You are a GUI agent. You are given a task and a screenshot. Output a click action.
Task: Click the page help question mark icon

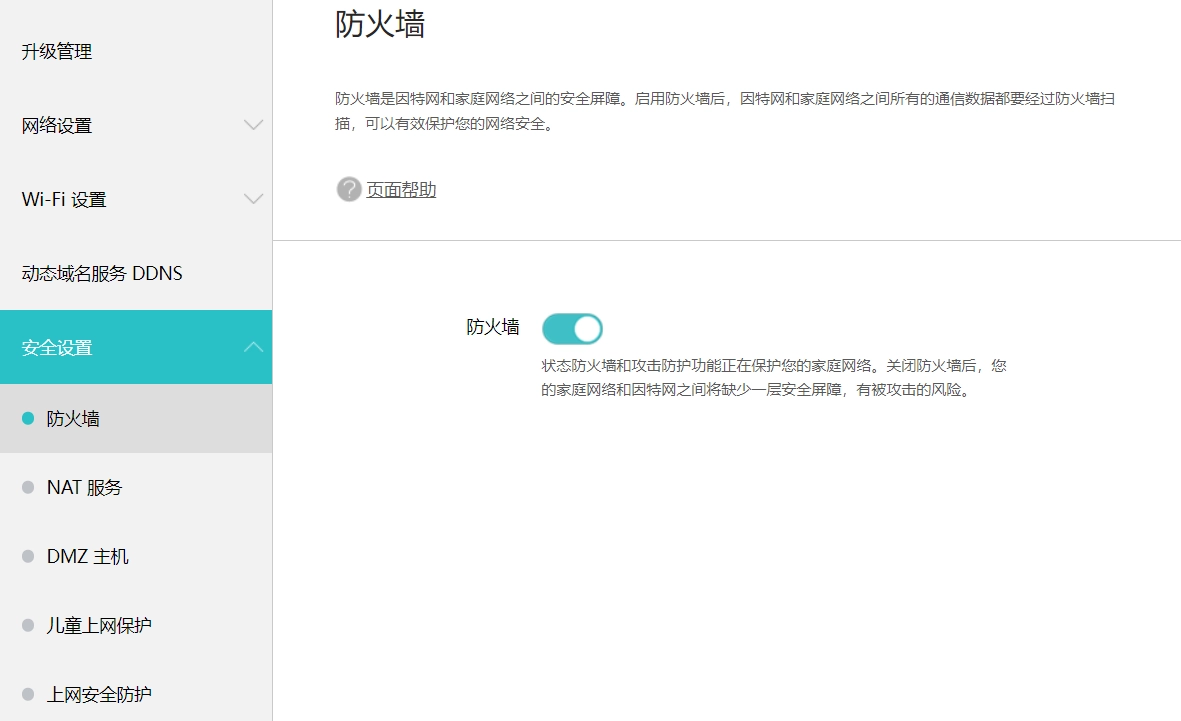coord(347,189)
